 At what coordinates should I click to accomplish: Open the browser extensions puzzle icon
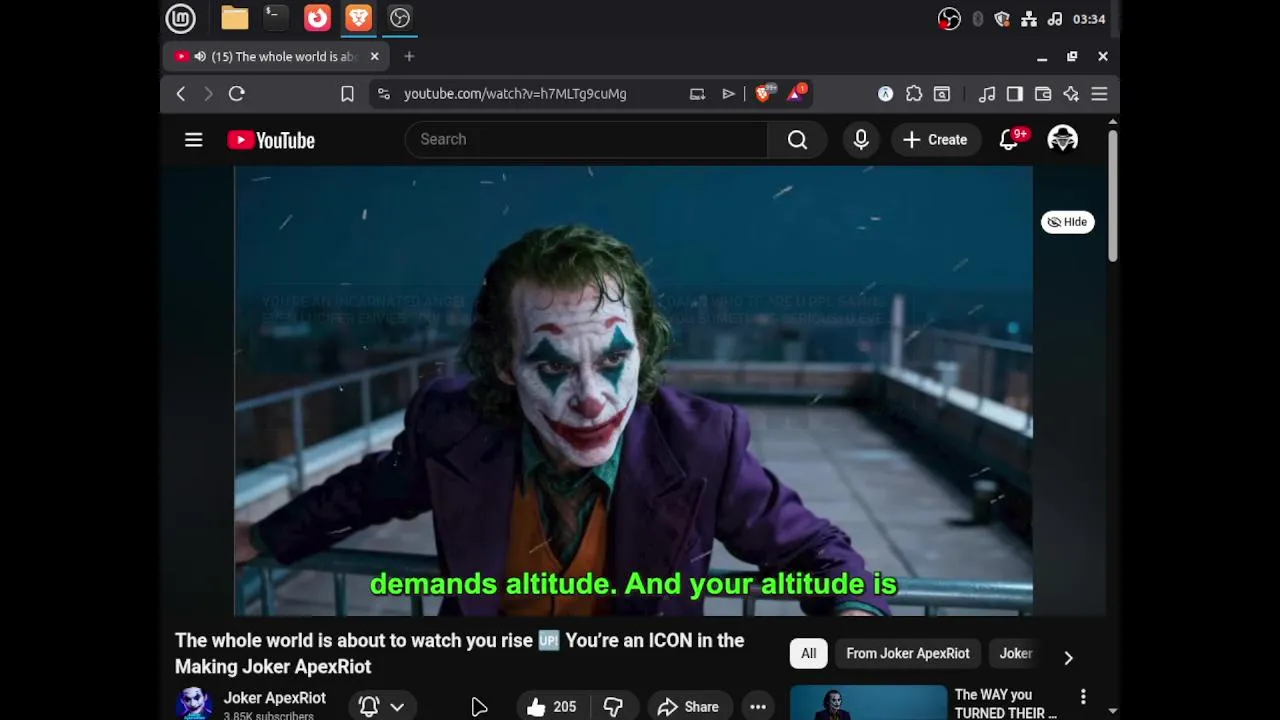coord(914,94)
